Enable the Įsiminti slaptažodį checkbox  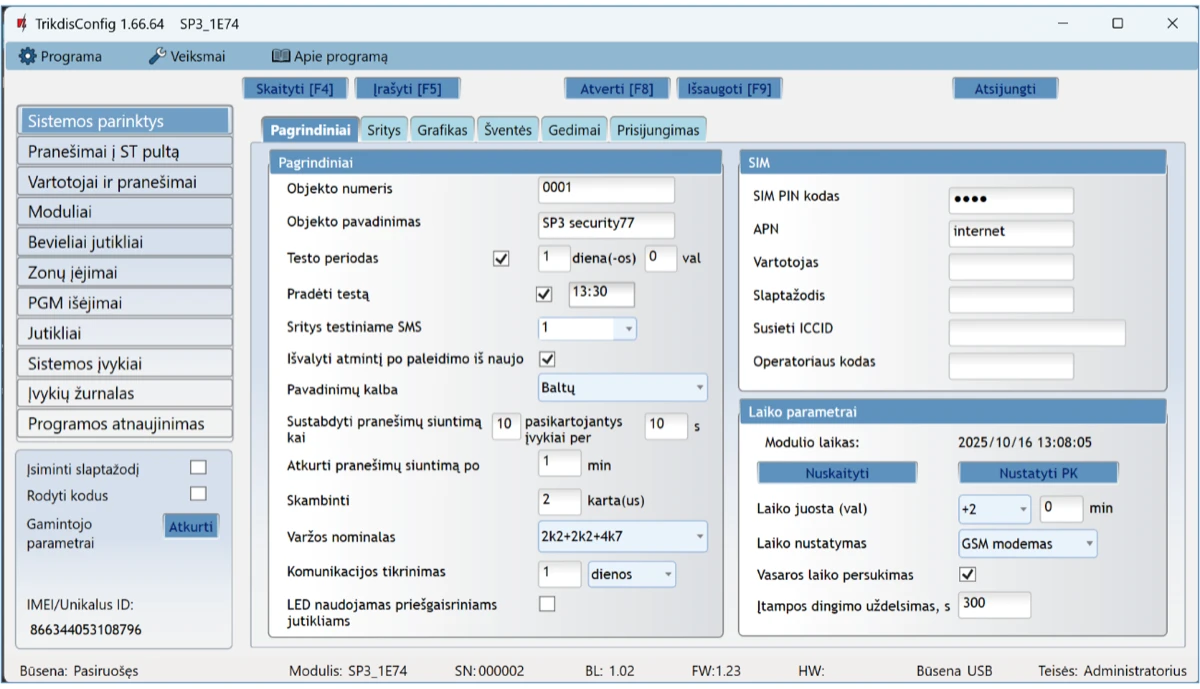click(198, 467)
